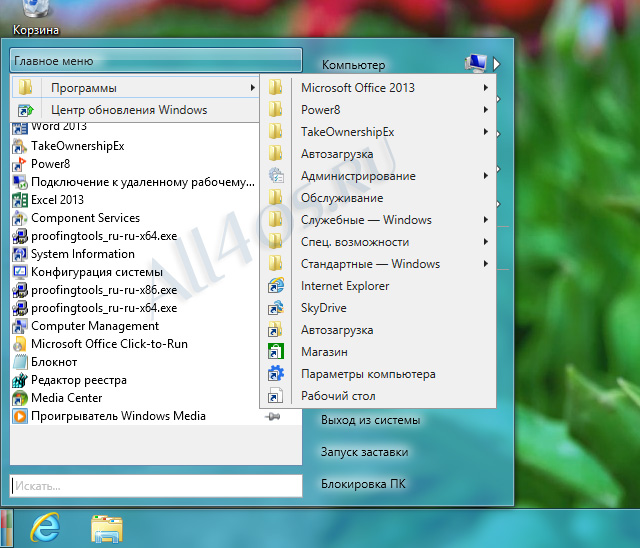Click the Искать search field

156,486
